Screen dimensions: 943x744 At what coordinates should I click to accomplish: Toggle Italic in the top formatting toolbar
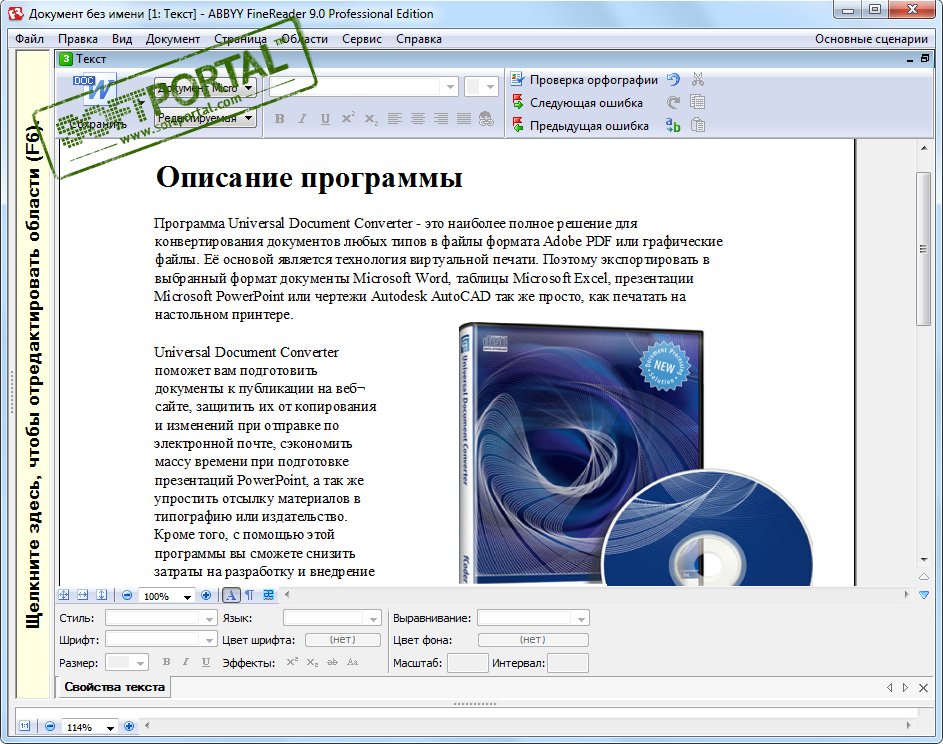click(302, 118)
